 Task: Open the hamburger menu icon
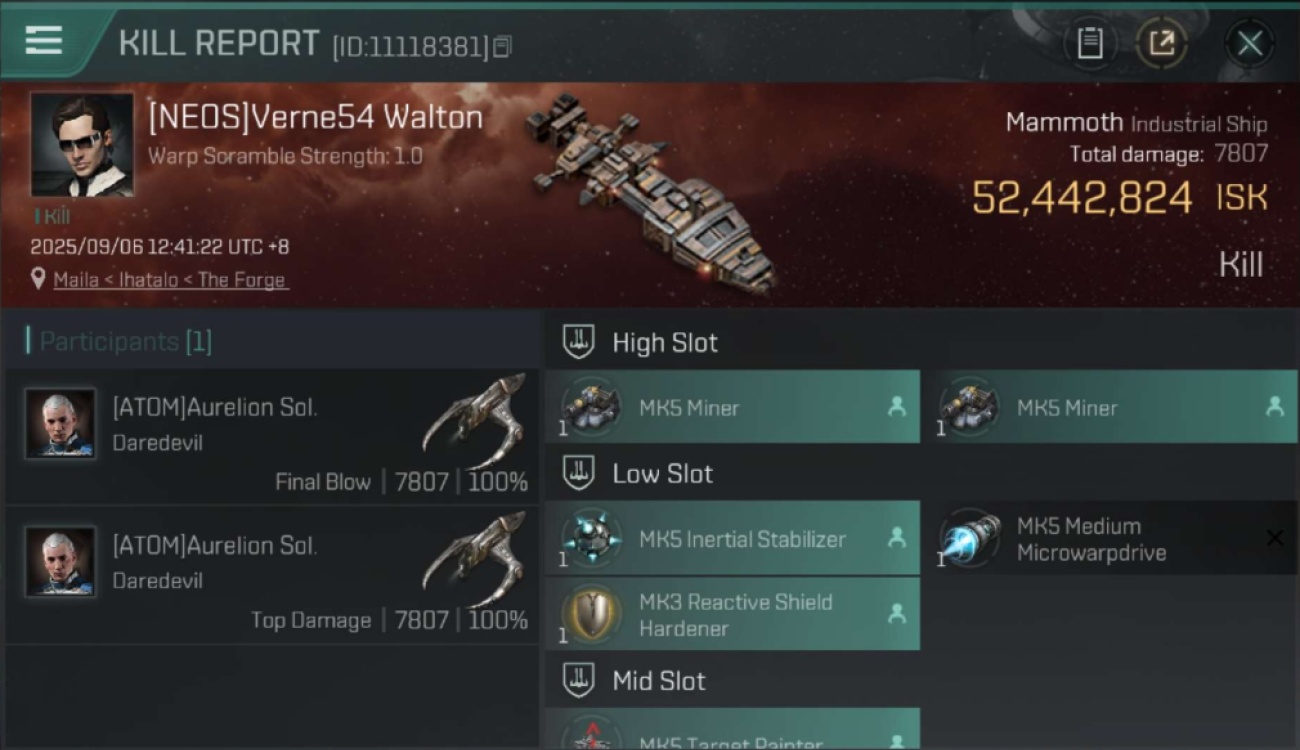(44, 41)
